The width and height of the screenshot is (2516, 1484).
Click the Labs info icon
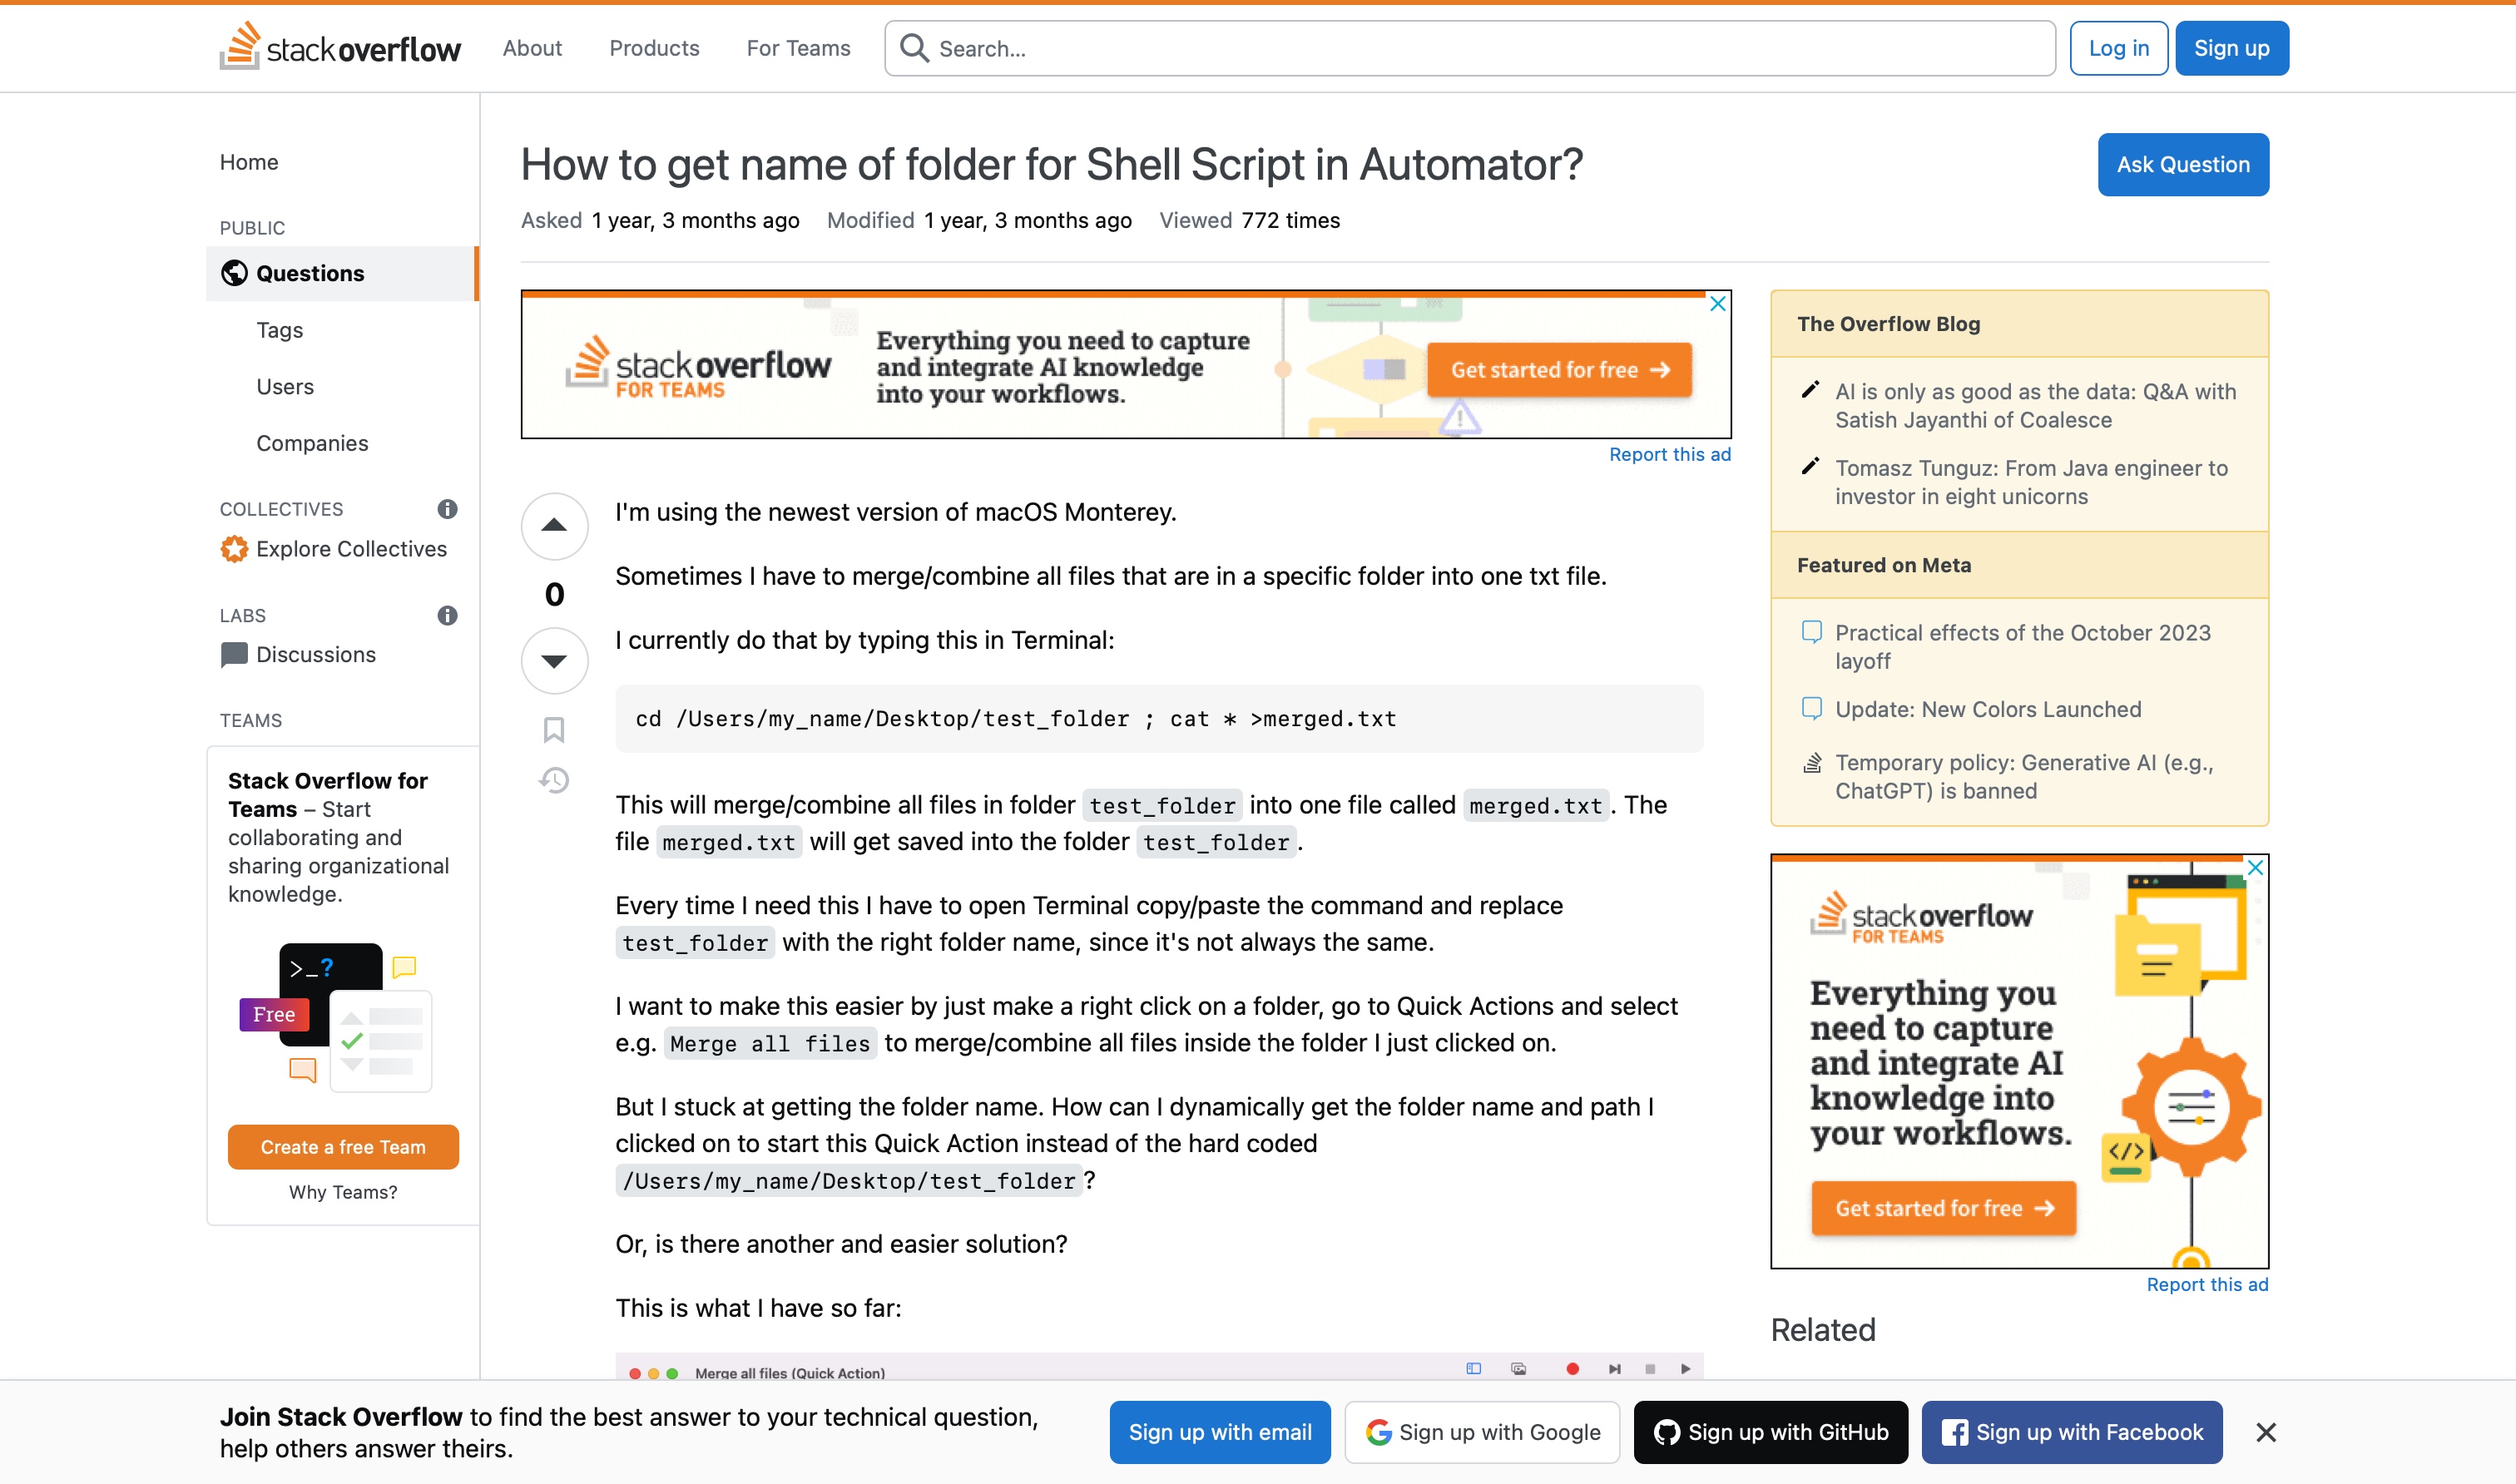click(447, 615)
